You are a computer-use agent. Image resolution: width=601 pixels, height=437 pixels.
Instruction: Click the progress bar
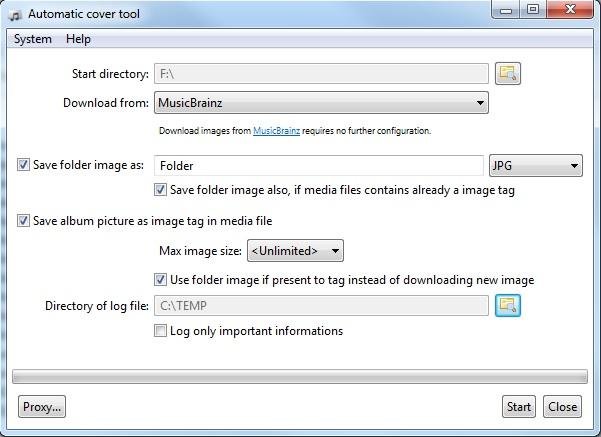coord(300,376)
